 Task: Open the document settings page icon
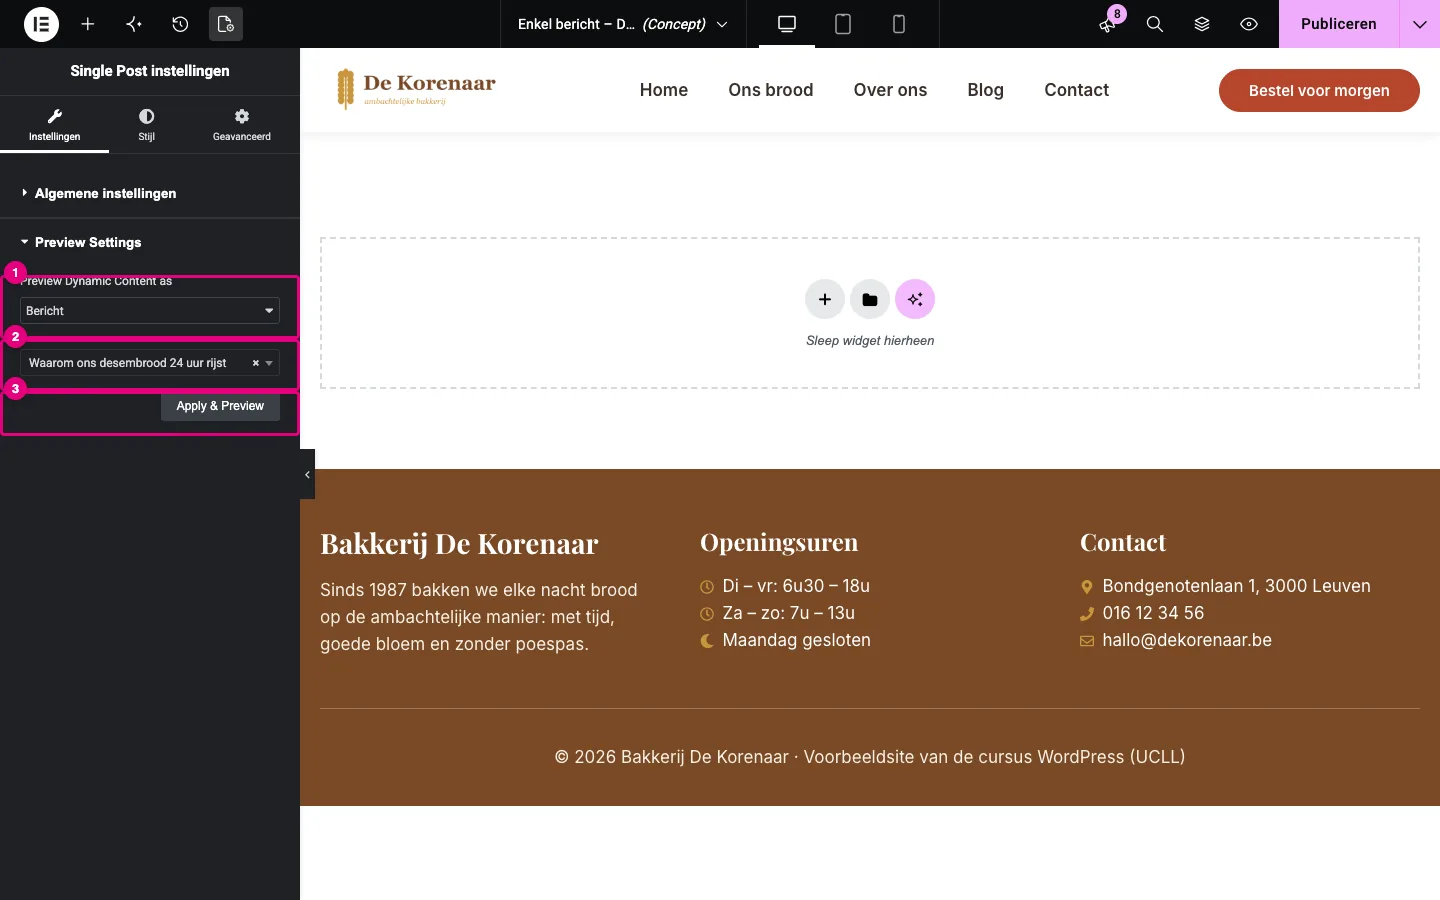point(226,24)
